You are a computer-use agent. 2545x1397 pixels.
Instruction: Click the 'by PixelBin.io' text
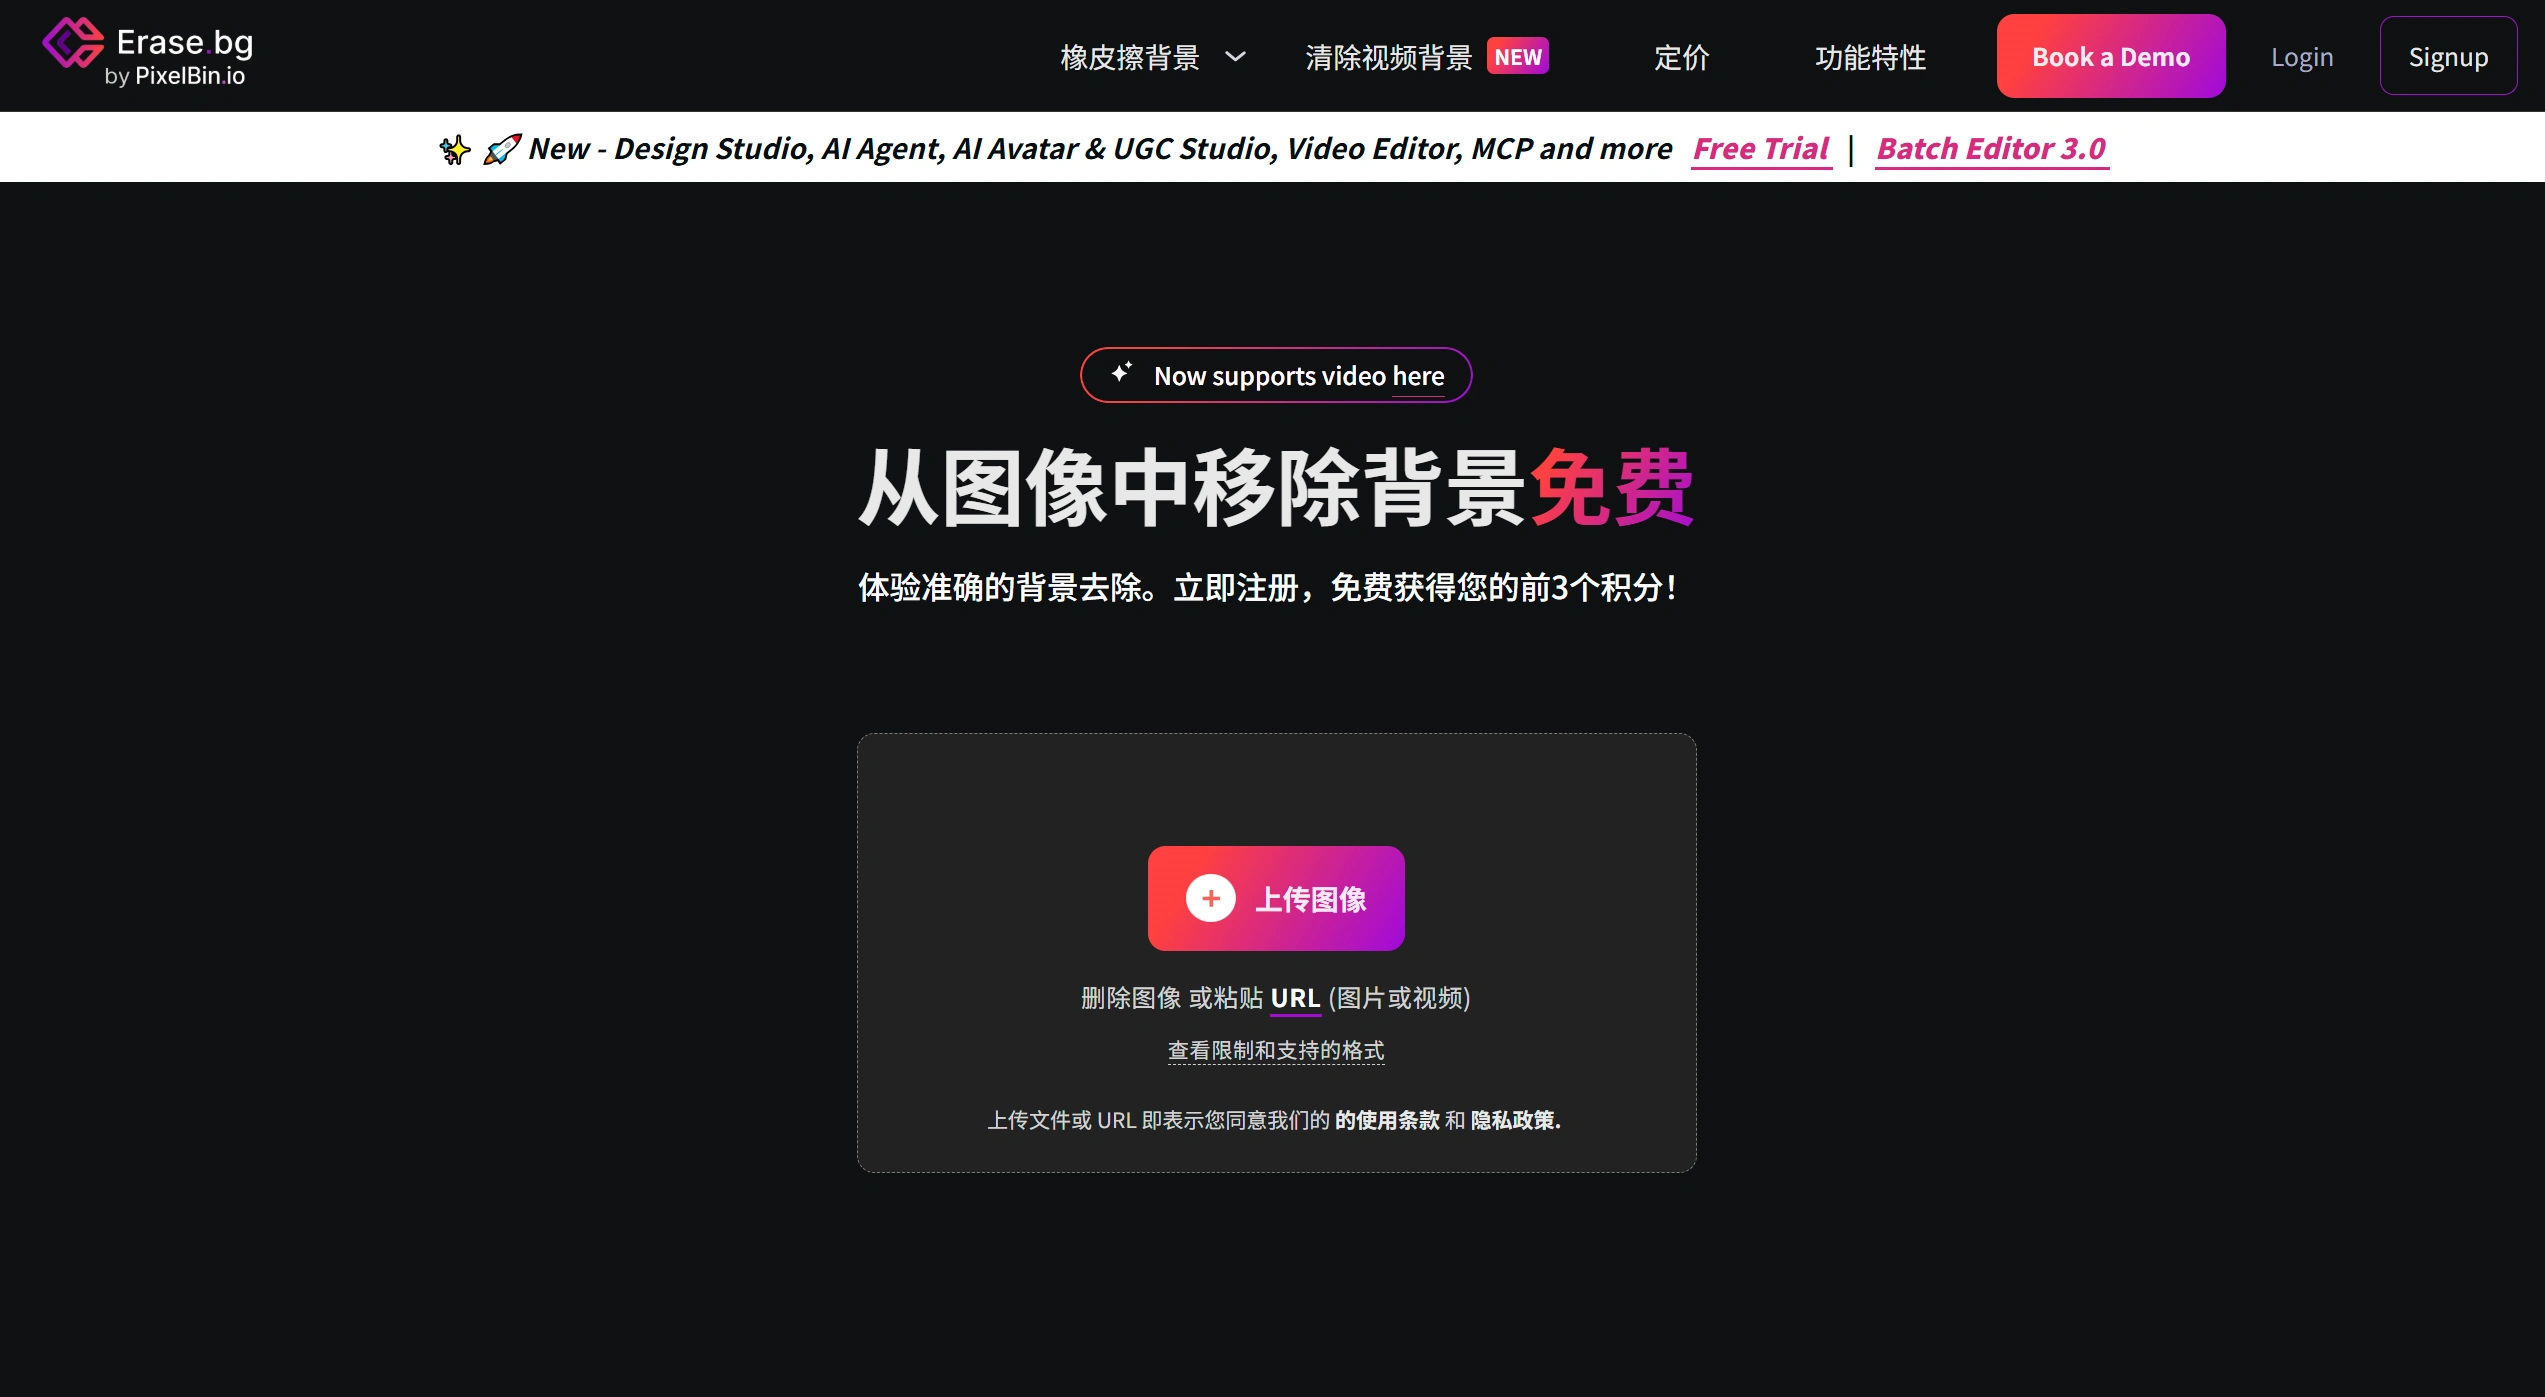click(x=175, y=76)
